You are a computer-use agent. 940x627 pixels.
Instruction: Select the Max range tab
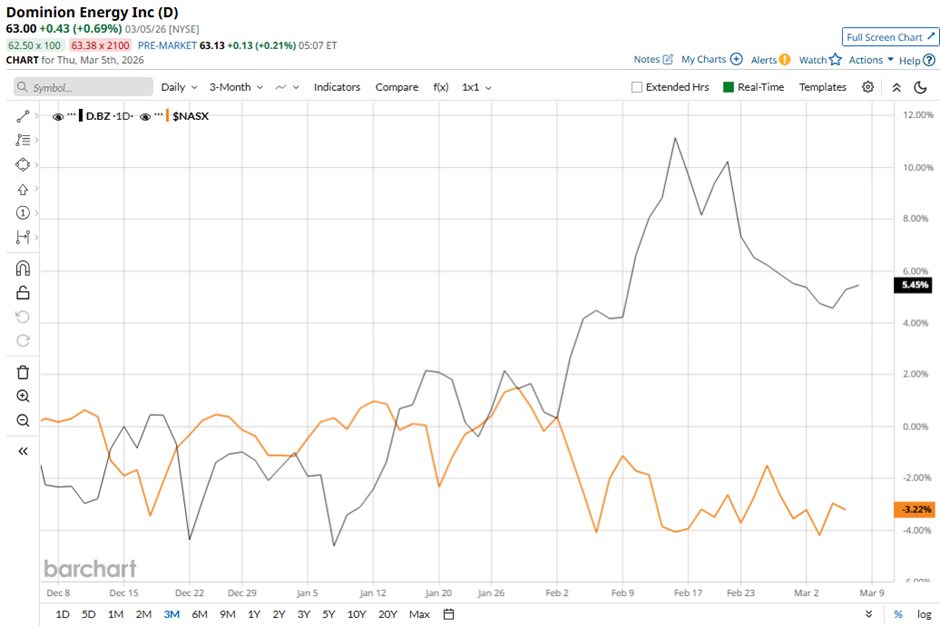pyautogui.click(x=420, y=614)
